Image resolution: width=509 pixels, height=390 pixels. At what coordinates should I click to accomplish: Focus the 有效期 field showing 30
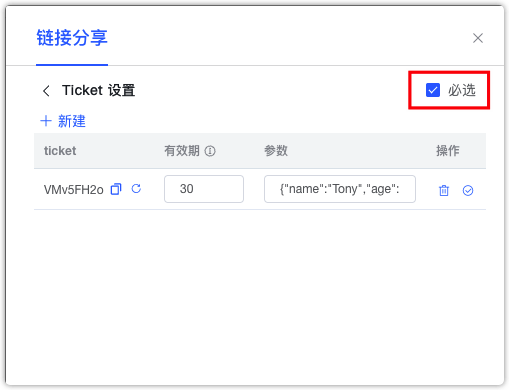click(204, 189)
